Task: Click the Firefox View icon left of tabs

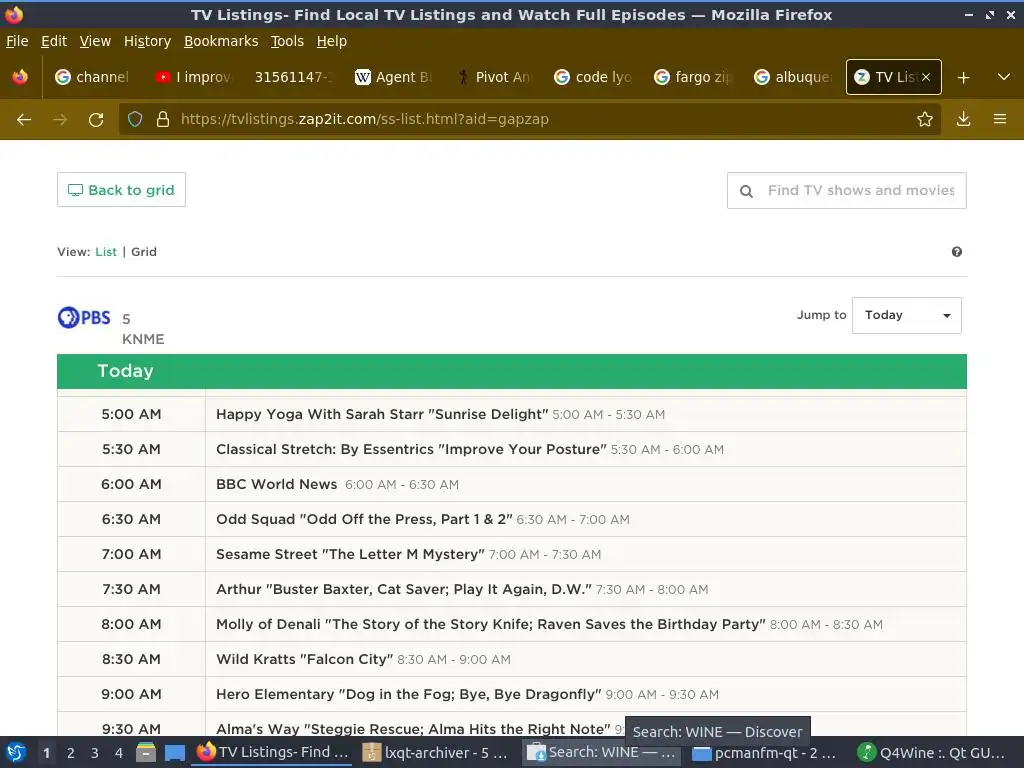Action: click(20, 77)
